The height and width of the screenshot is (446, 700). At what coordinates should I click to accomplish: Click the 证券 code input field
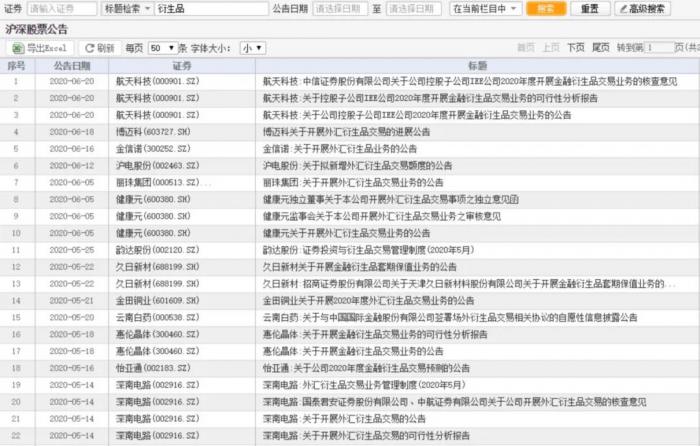point(62,8)
